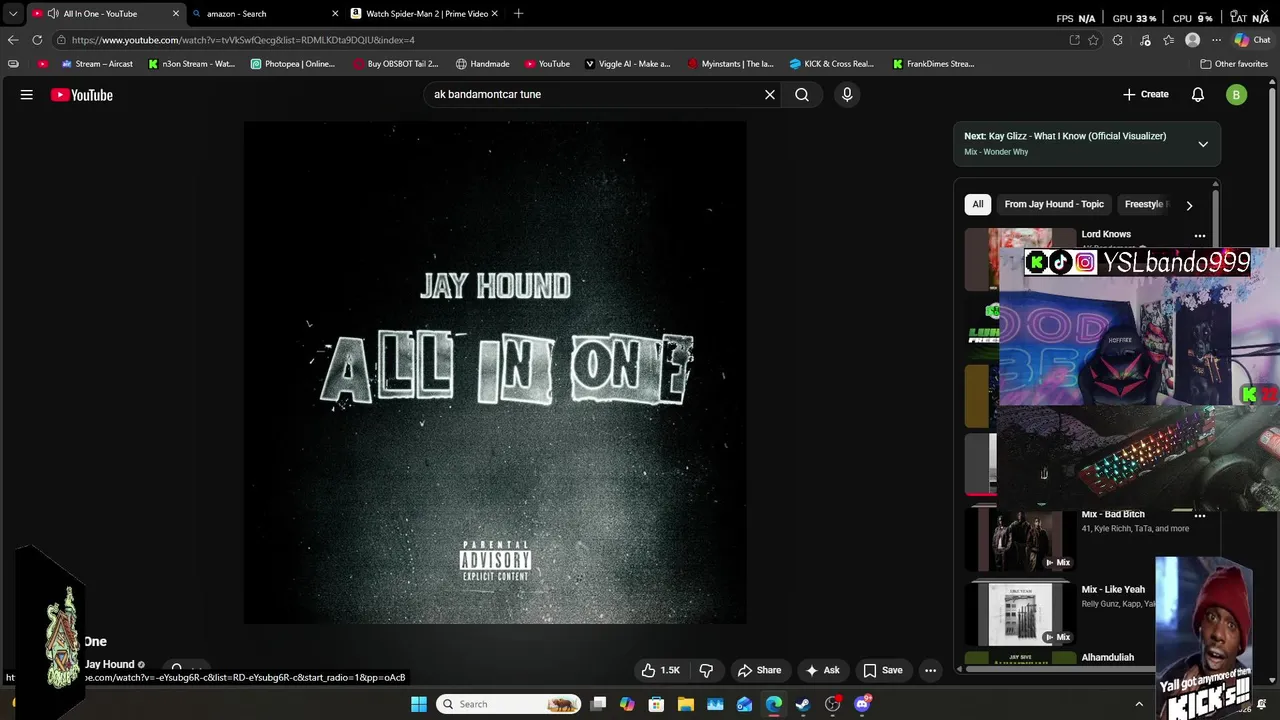Viewport: 1280px width, 720px height.
Task: Open the FrankDimes Stream bookmark
Action: click(933, 64)
